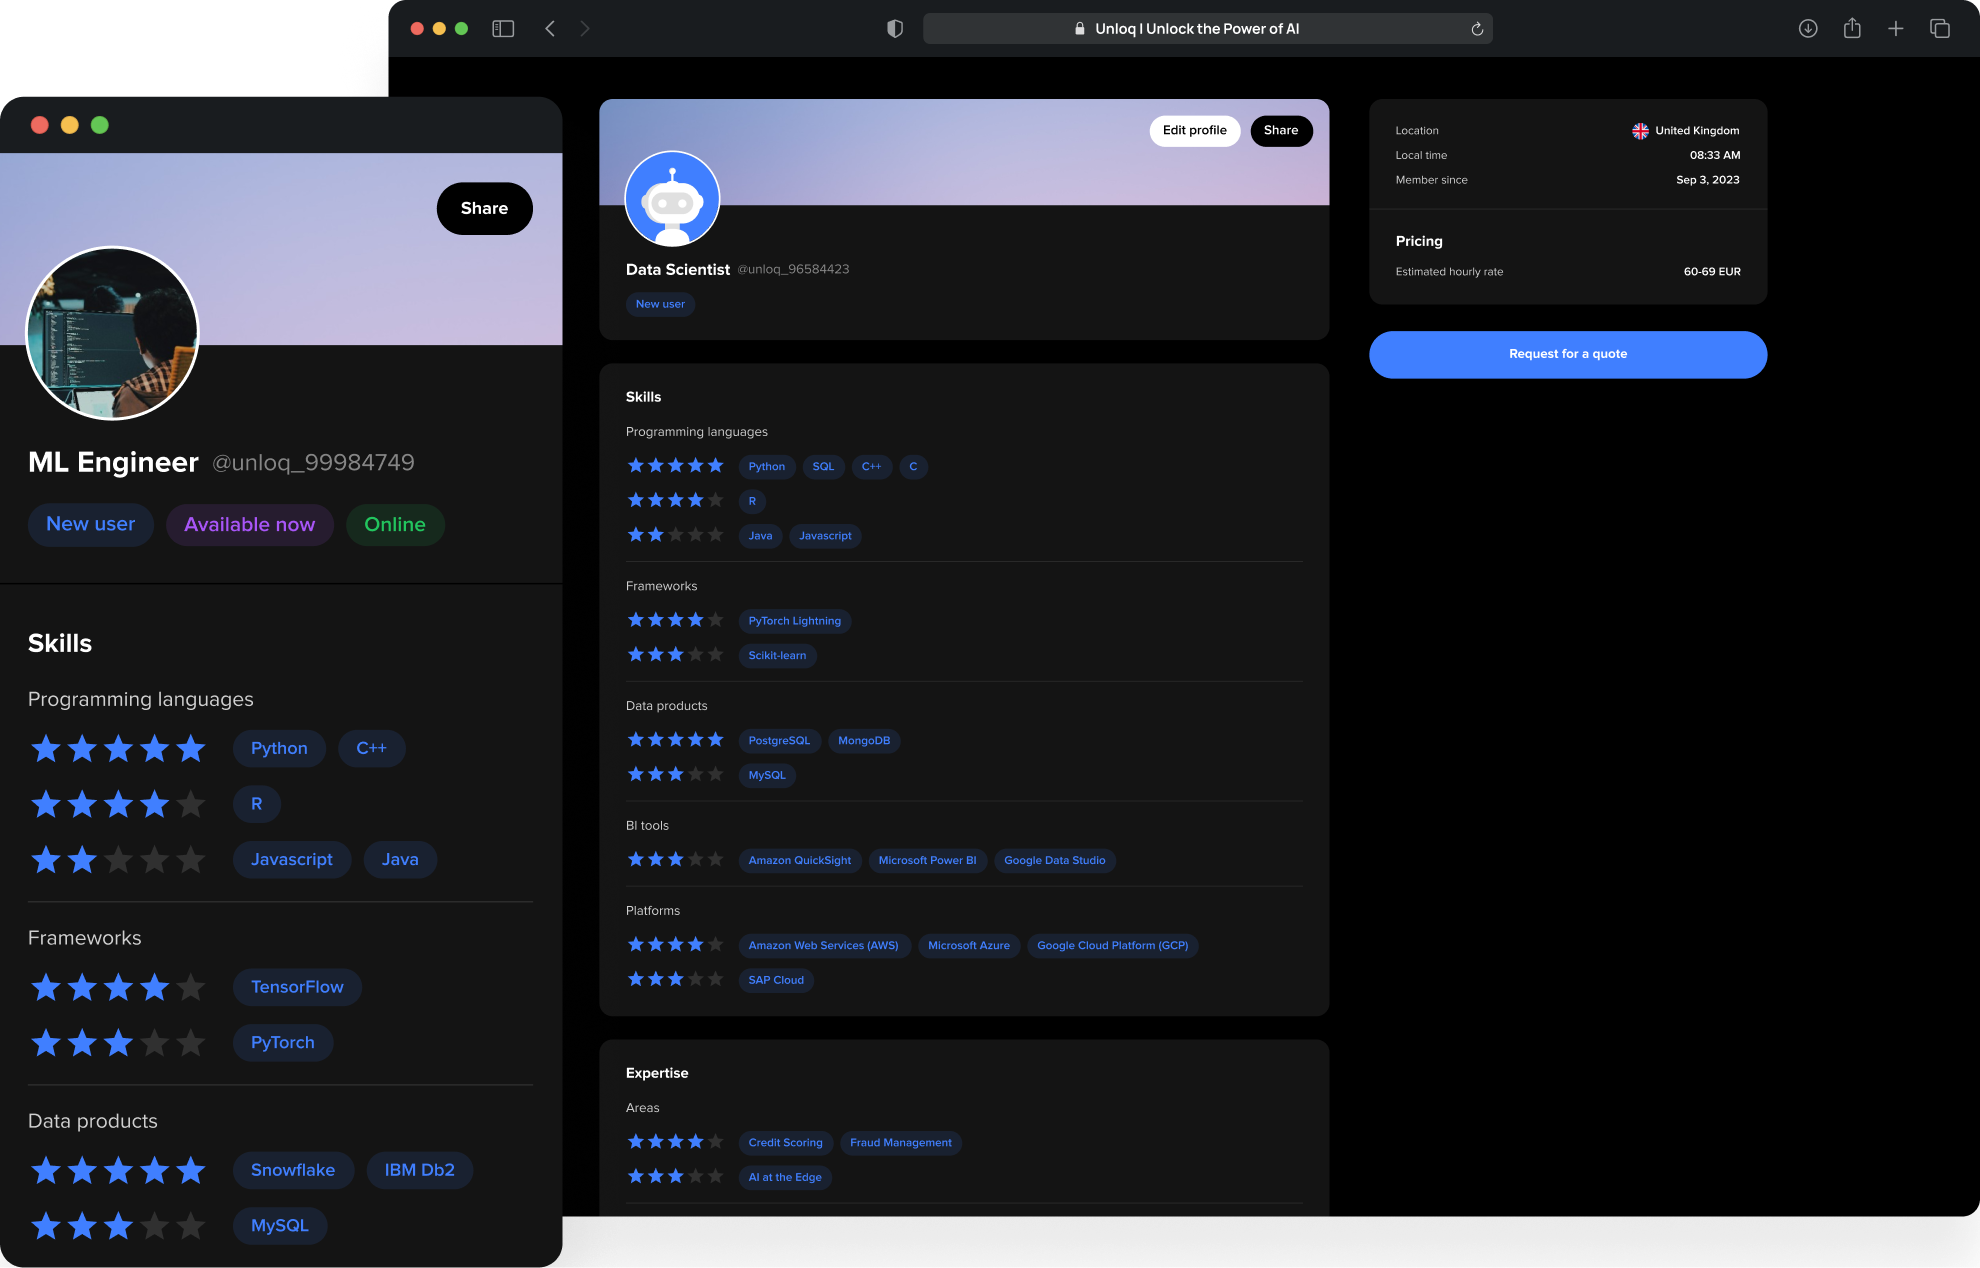Go back with the browser back arrow

550,29
